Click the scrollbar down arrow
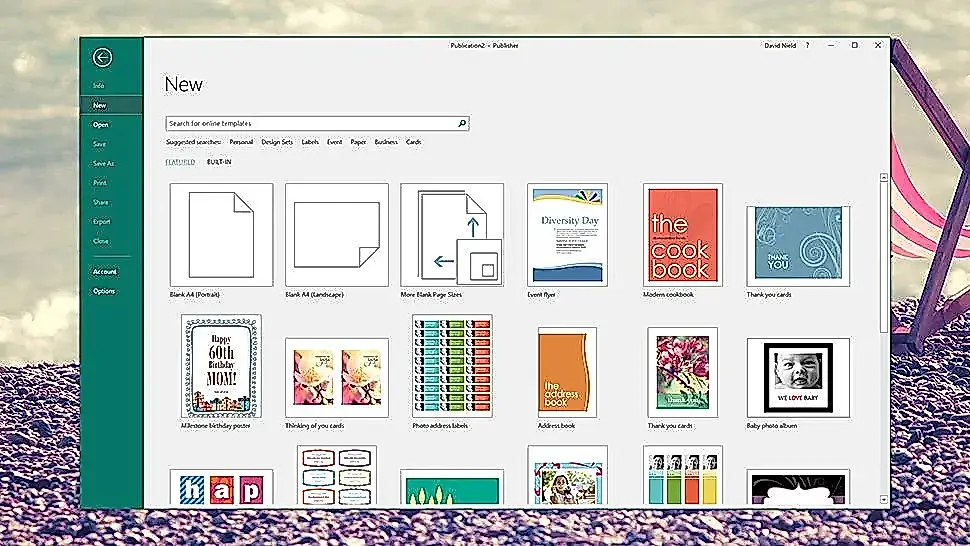This screenshot has height=546, width=970. click(883, 500)
